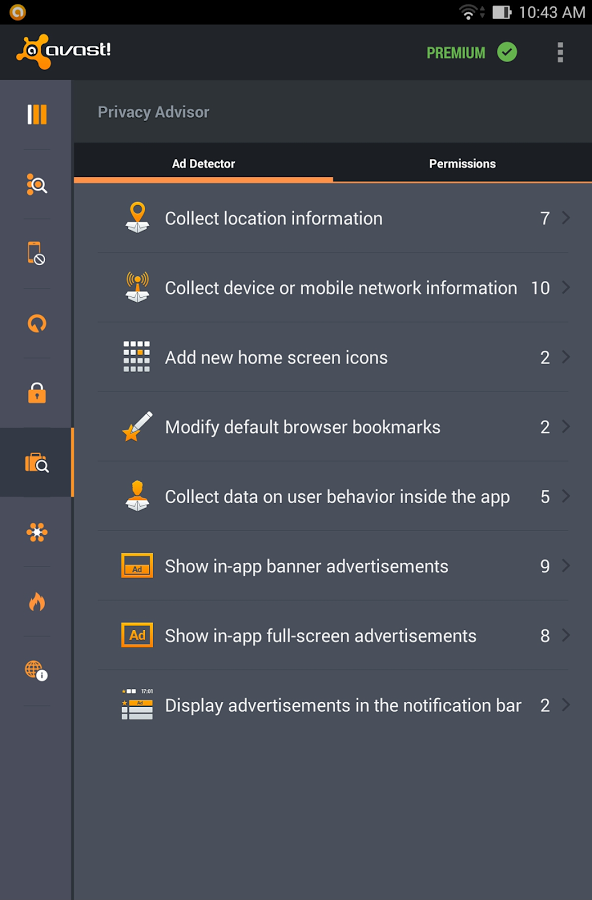592x900 pixels.
Task: Open the orange circular backup sidebar icon
Action: click(x=37, y=324)
